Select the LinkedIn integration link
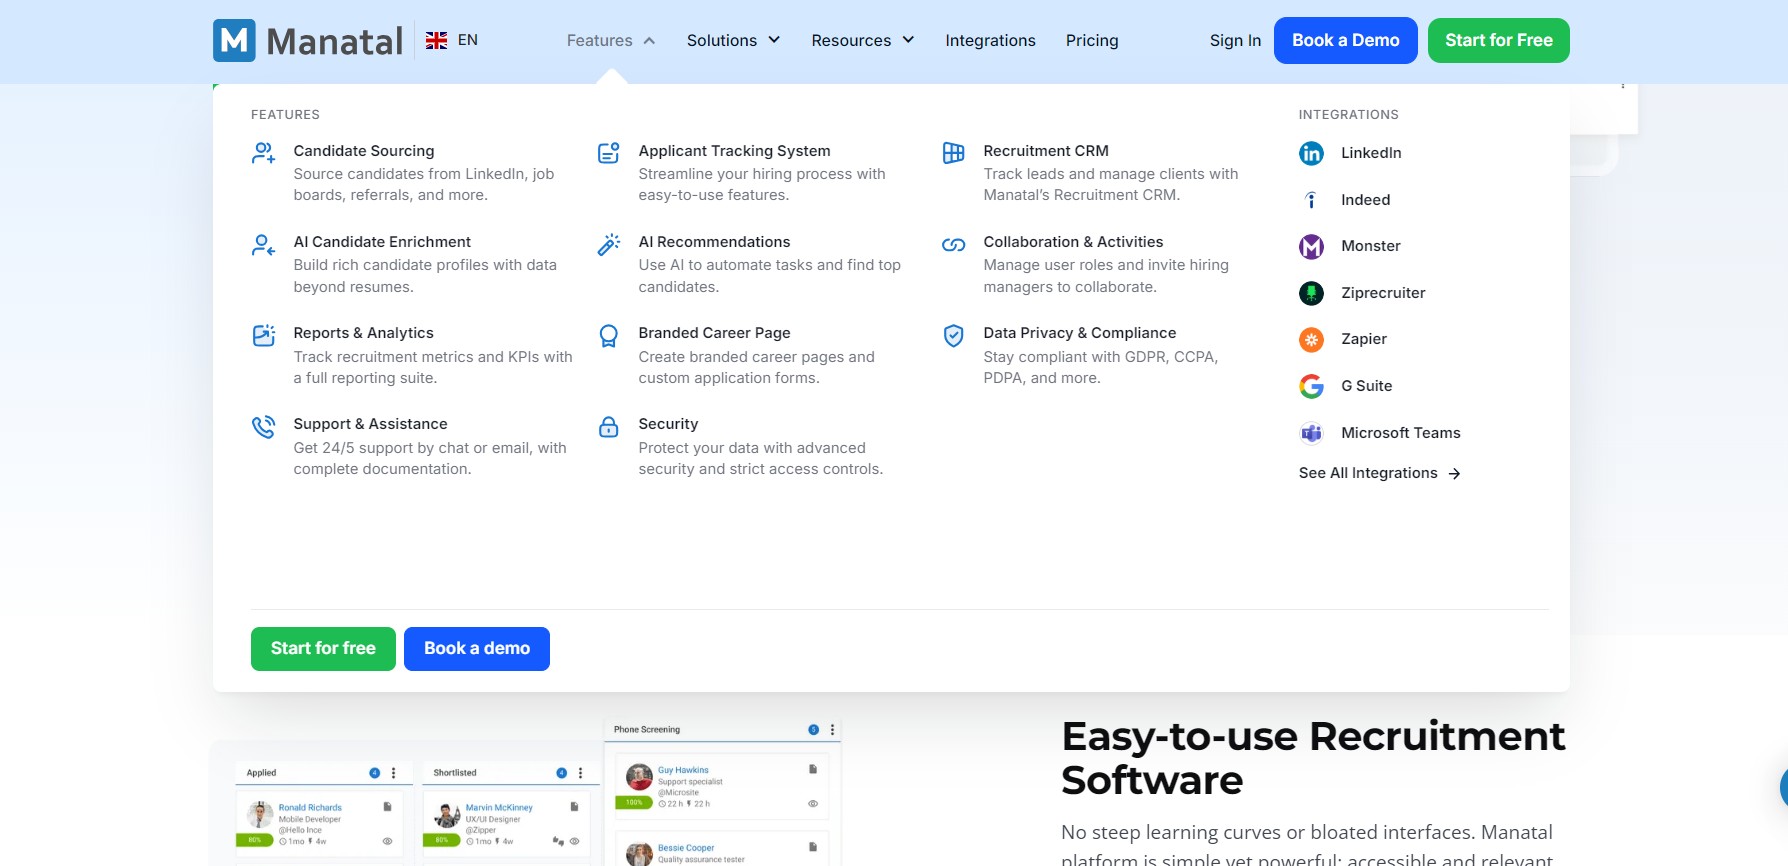 click(1371, 153)
